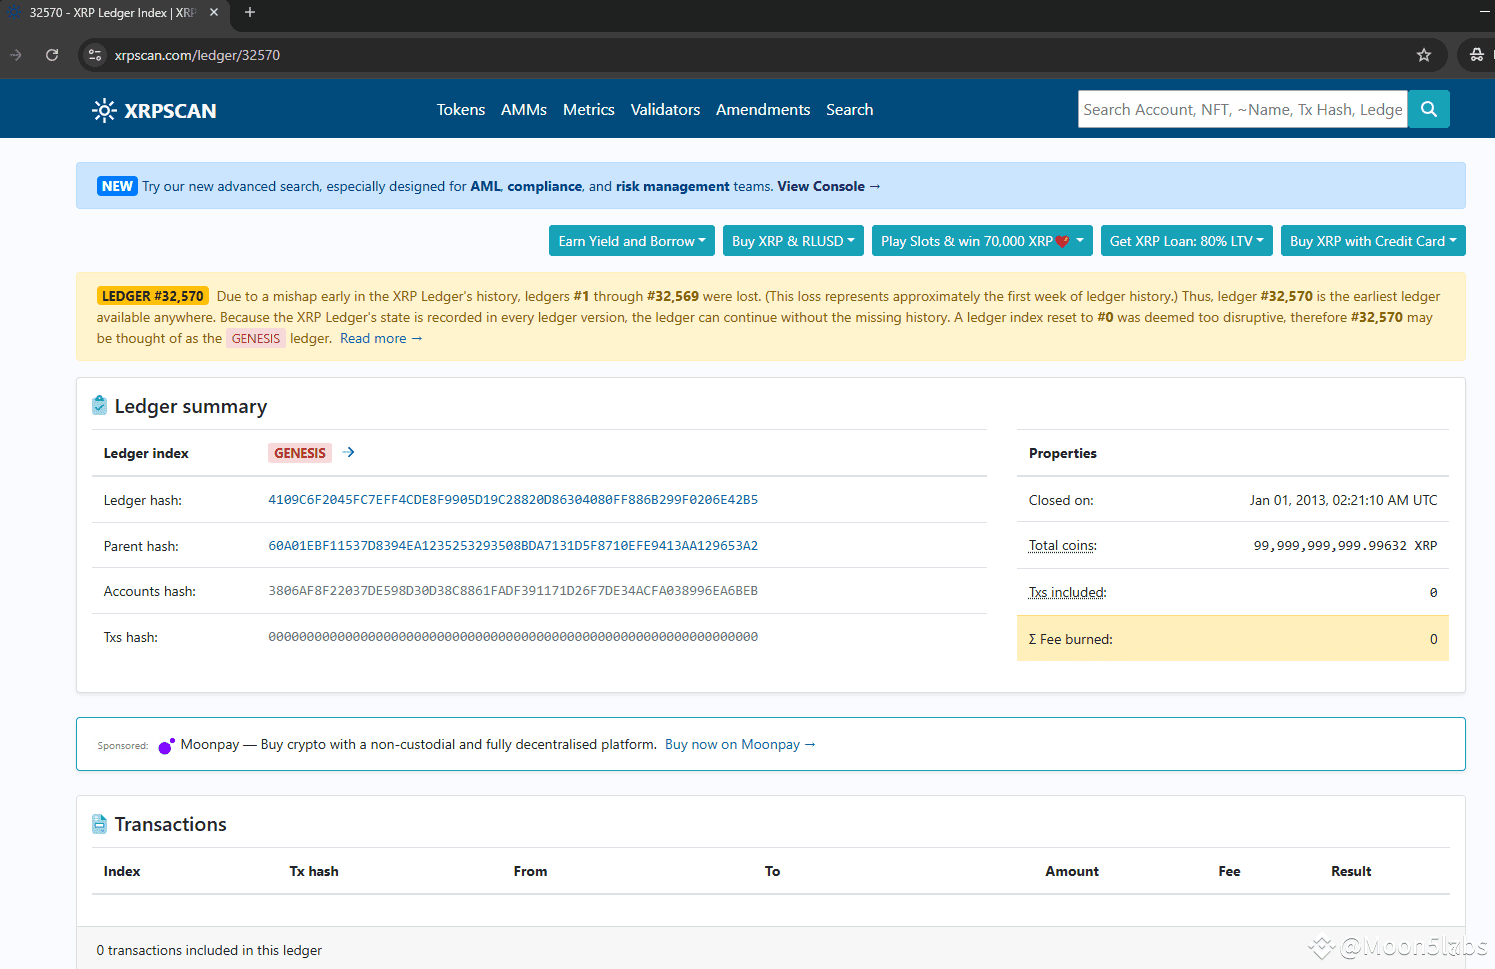The height and width of the screenshot is (969, 1495).
Task: Reload the page using refresh icon
Action: [x=52, y=55]
